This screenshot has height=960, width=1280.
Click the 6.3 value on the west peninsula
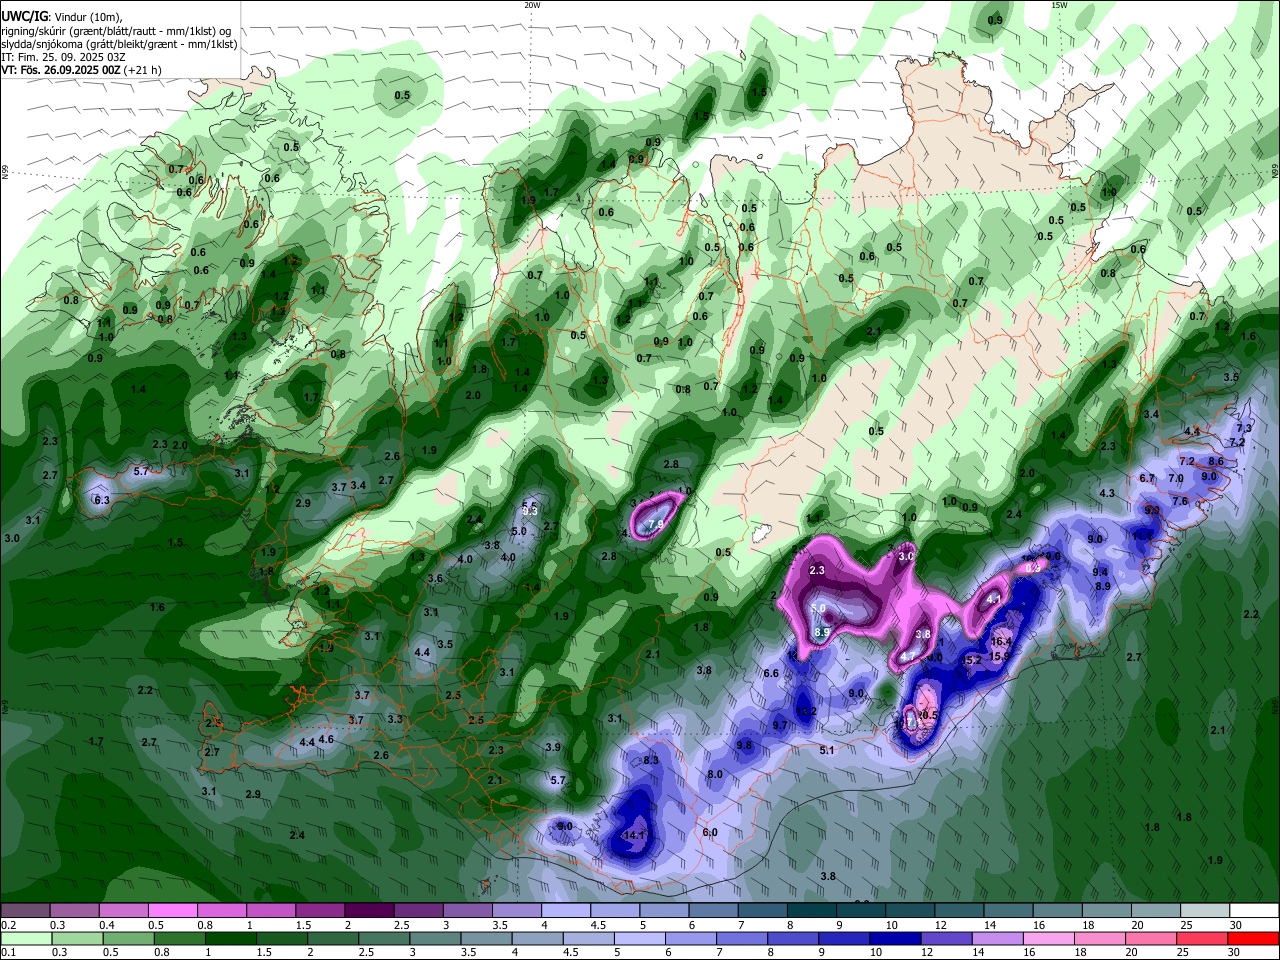101,500
